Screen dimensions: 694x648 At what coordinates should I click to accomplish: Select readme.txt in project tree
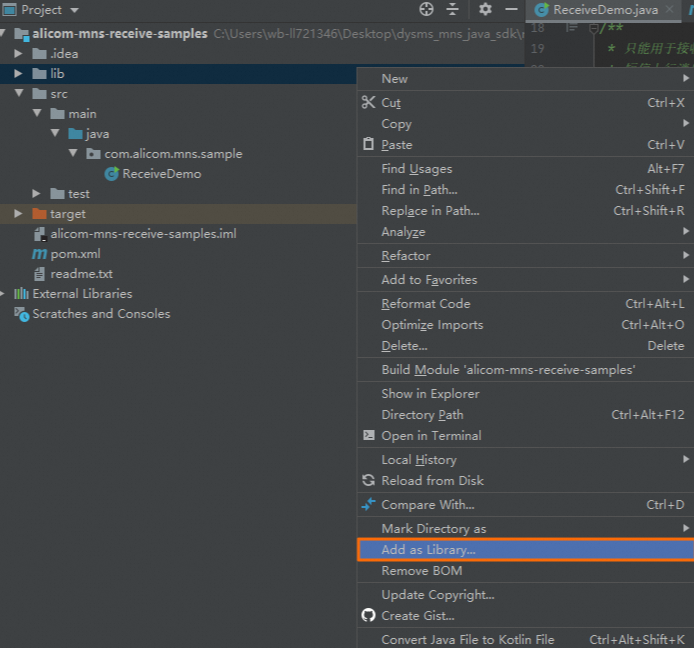[73, 274]
